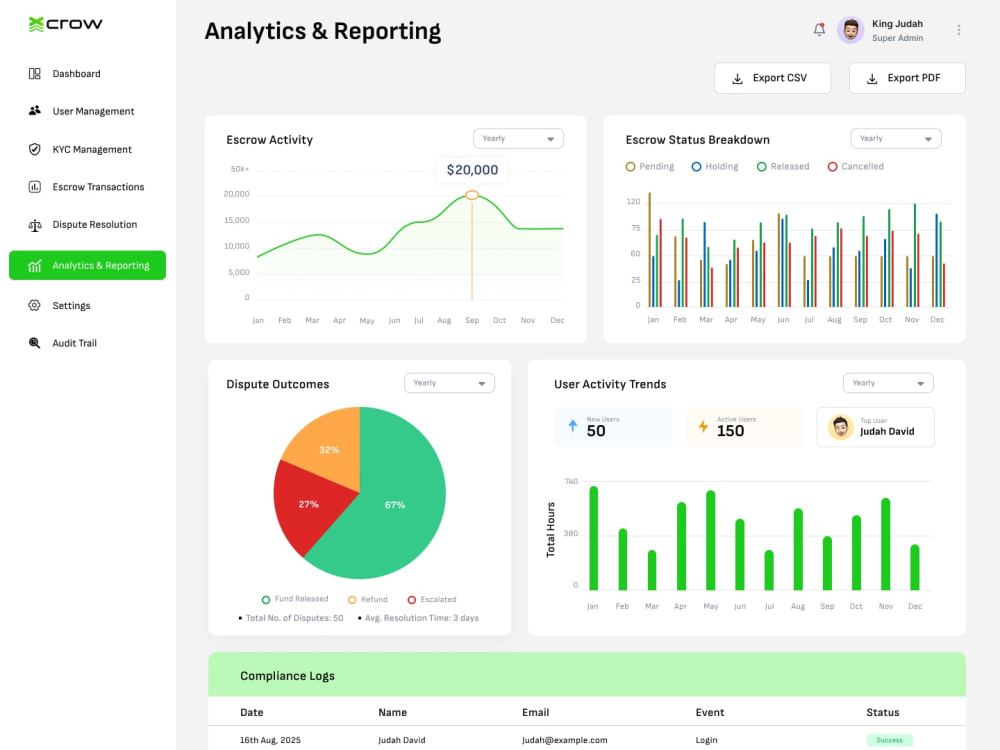The height and width of the screenshot is (750, 1000).
Task: Click the Audit Trail magnifier icon
Action: (x=34, y=343)
